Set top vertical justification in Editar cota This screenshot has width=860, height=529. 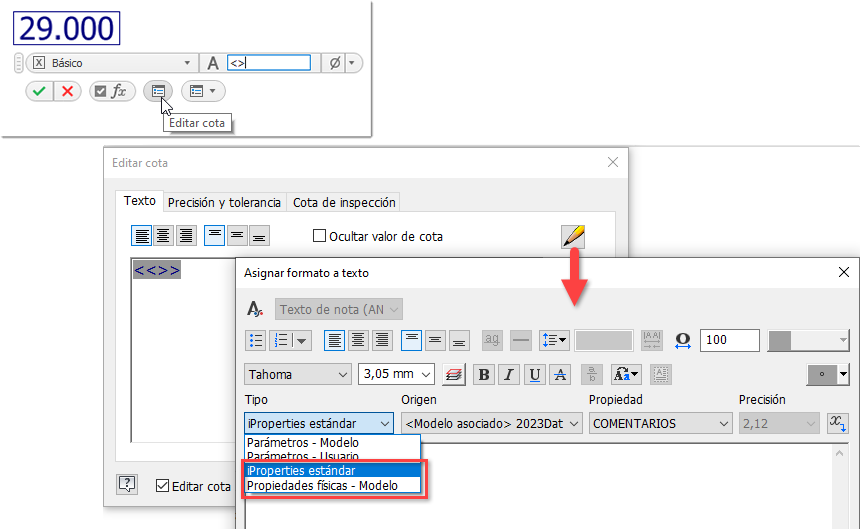(x=214, y=236)
